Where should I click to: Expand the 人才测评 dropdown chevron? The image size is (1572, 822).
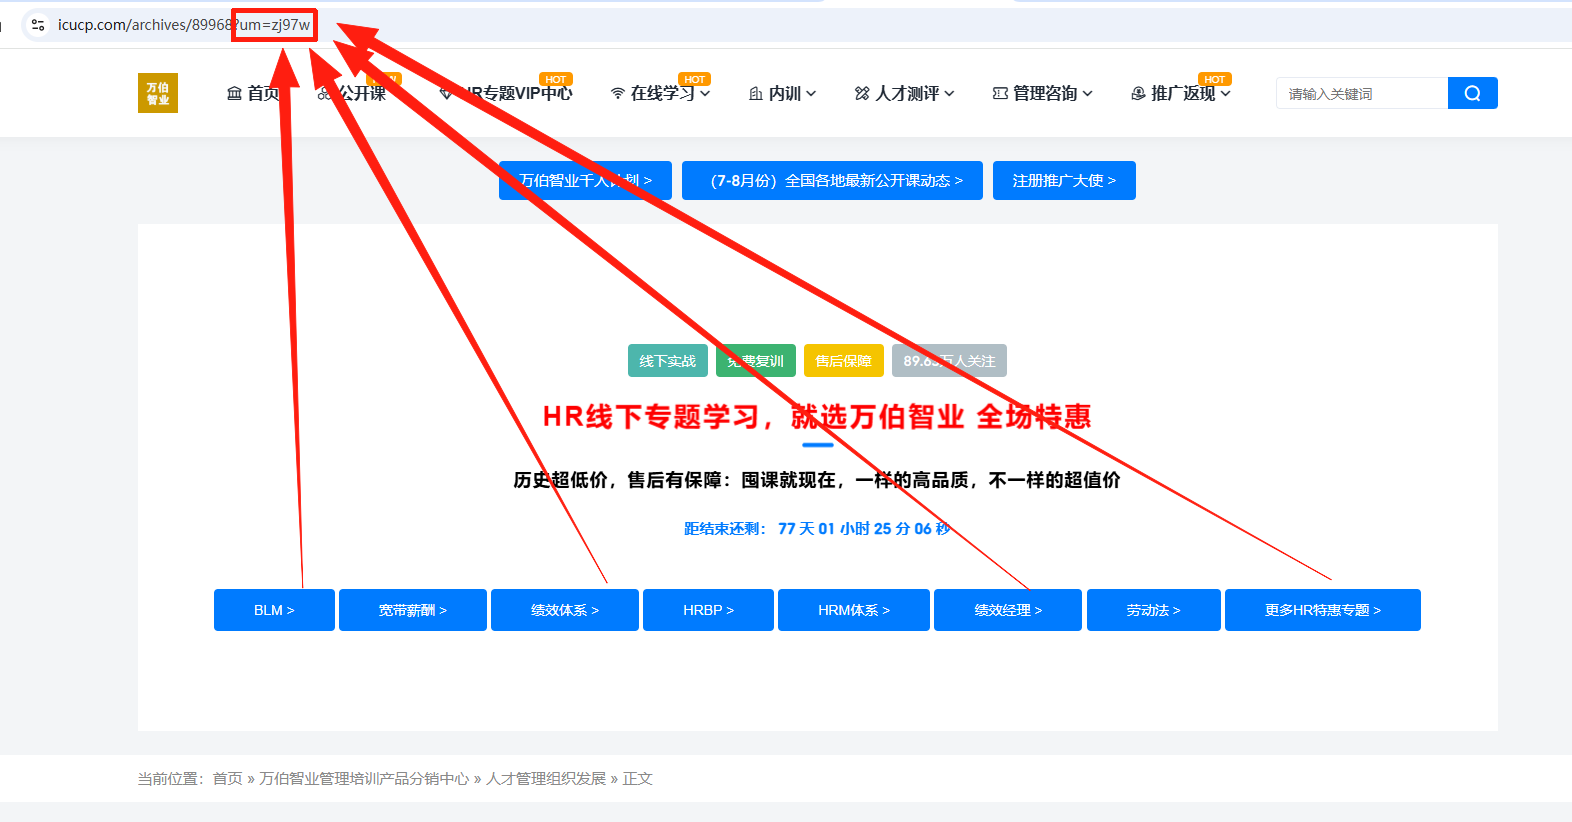[949, 94]
